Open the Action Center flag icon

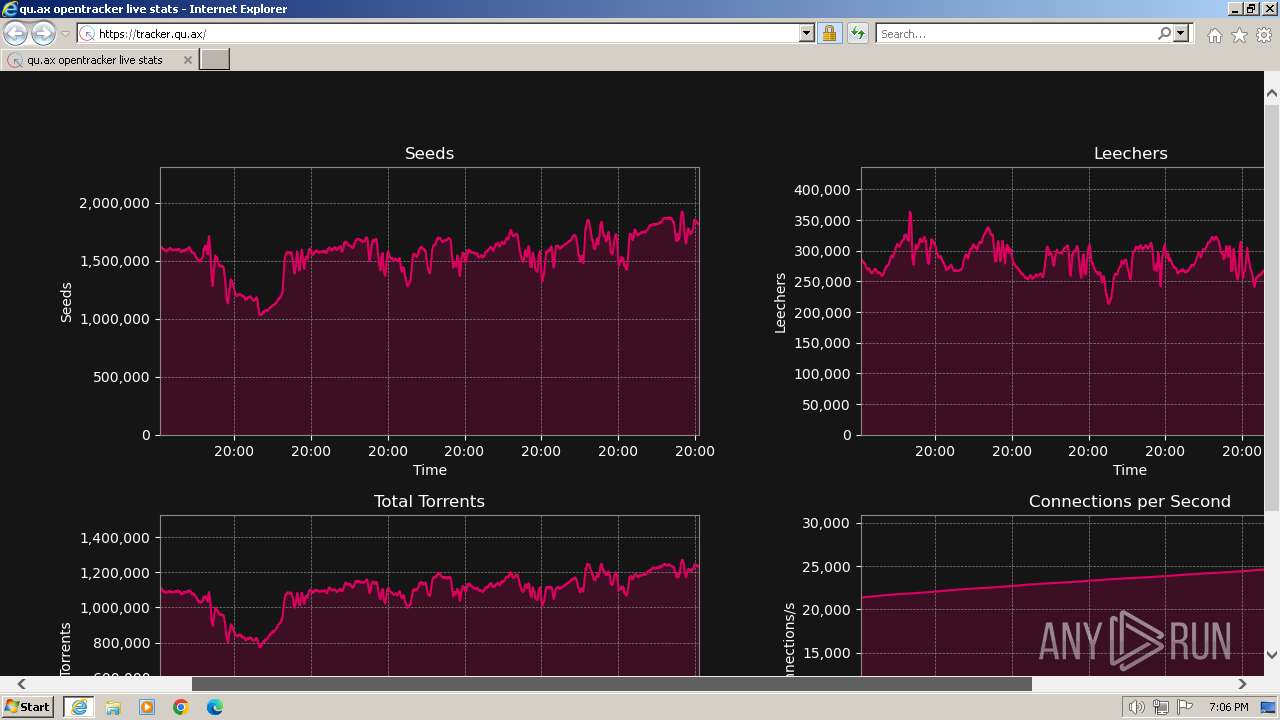(x=1183, y=707)
